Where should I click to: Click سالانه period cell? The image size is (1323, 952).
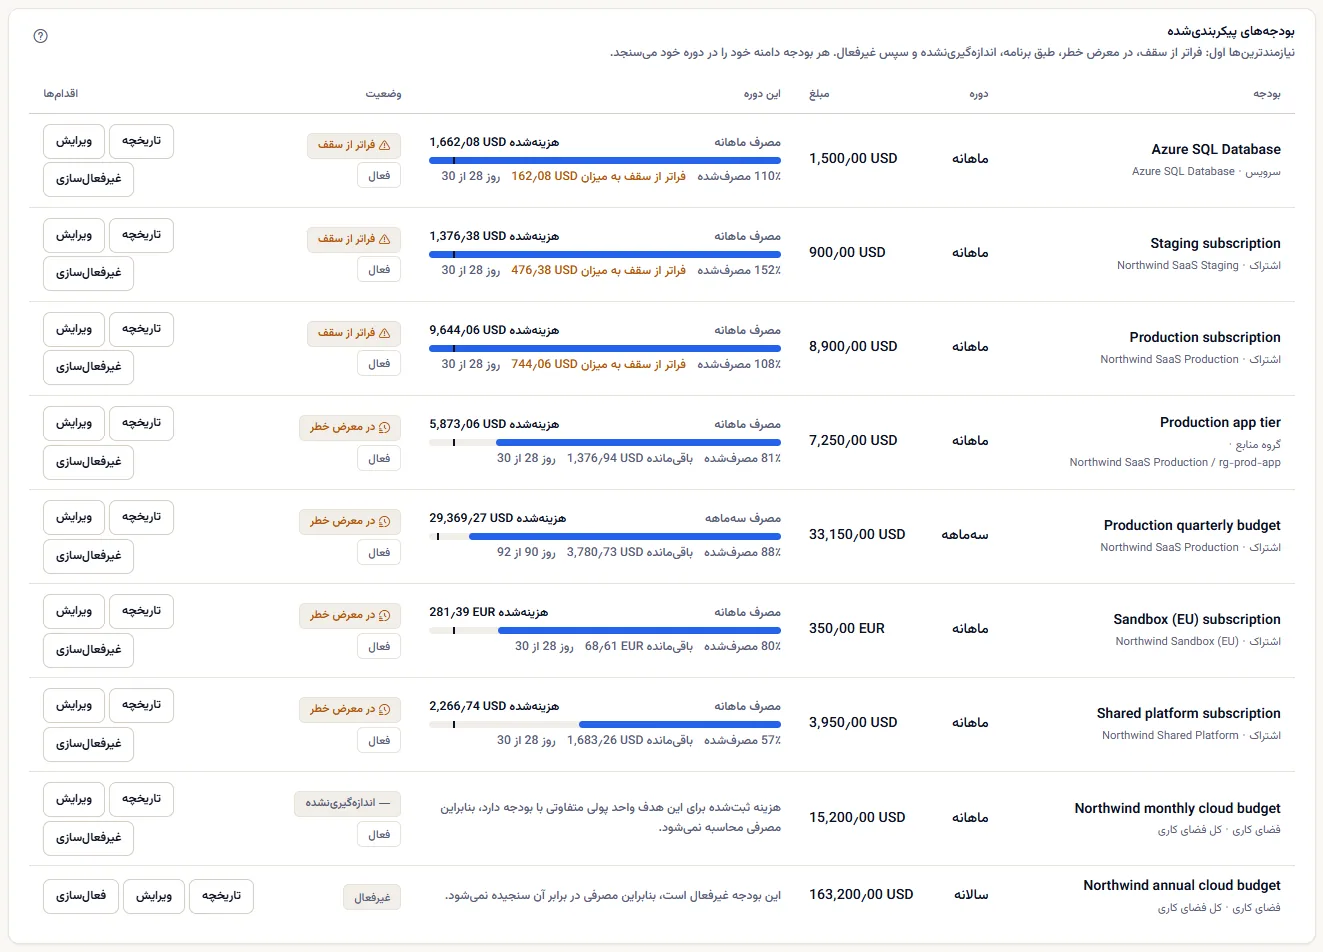pyautogui.click(x=971, y=894)
